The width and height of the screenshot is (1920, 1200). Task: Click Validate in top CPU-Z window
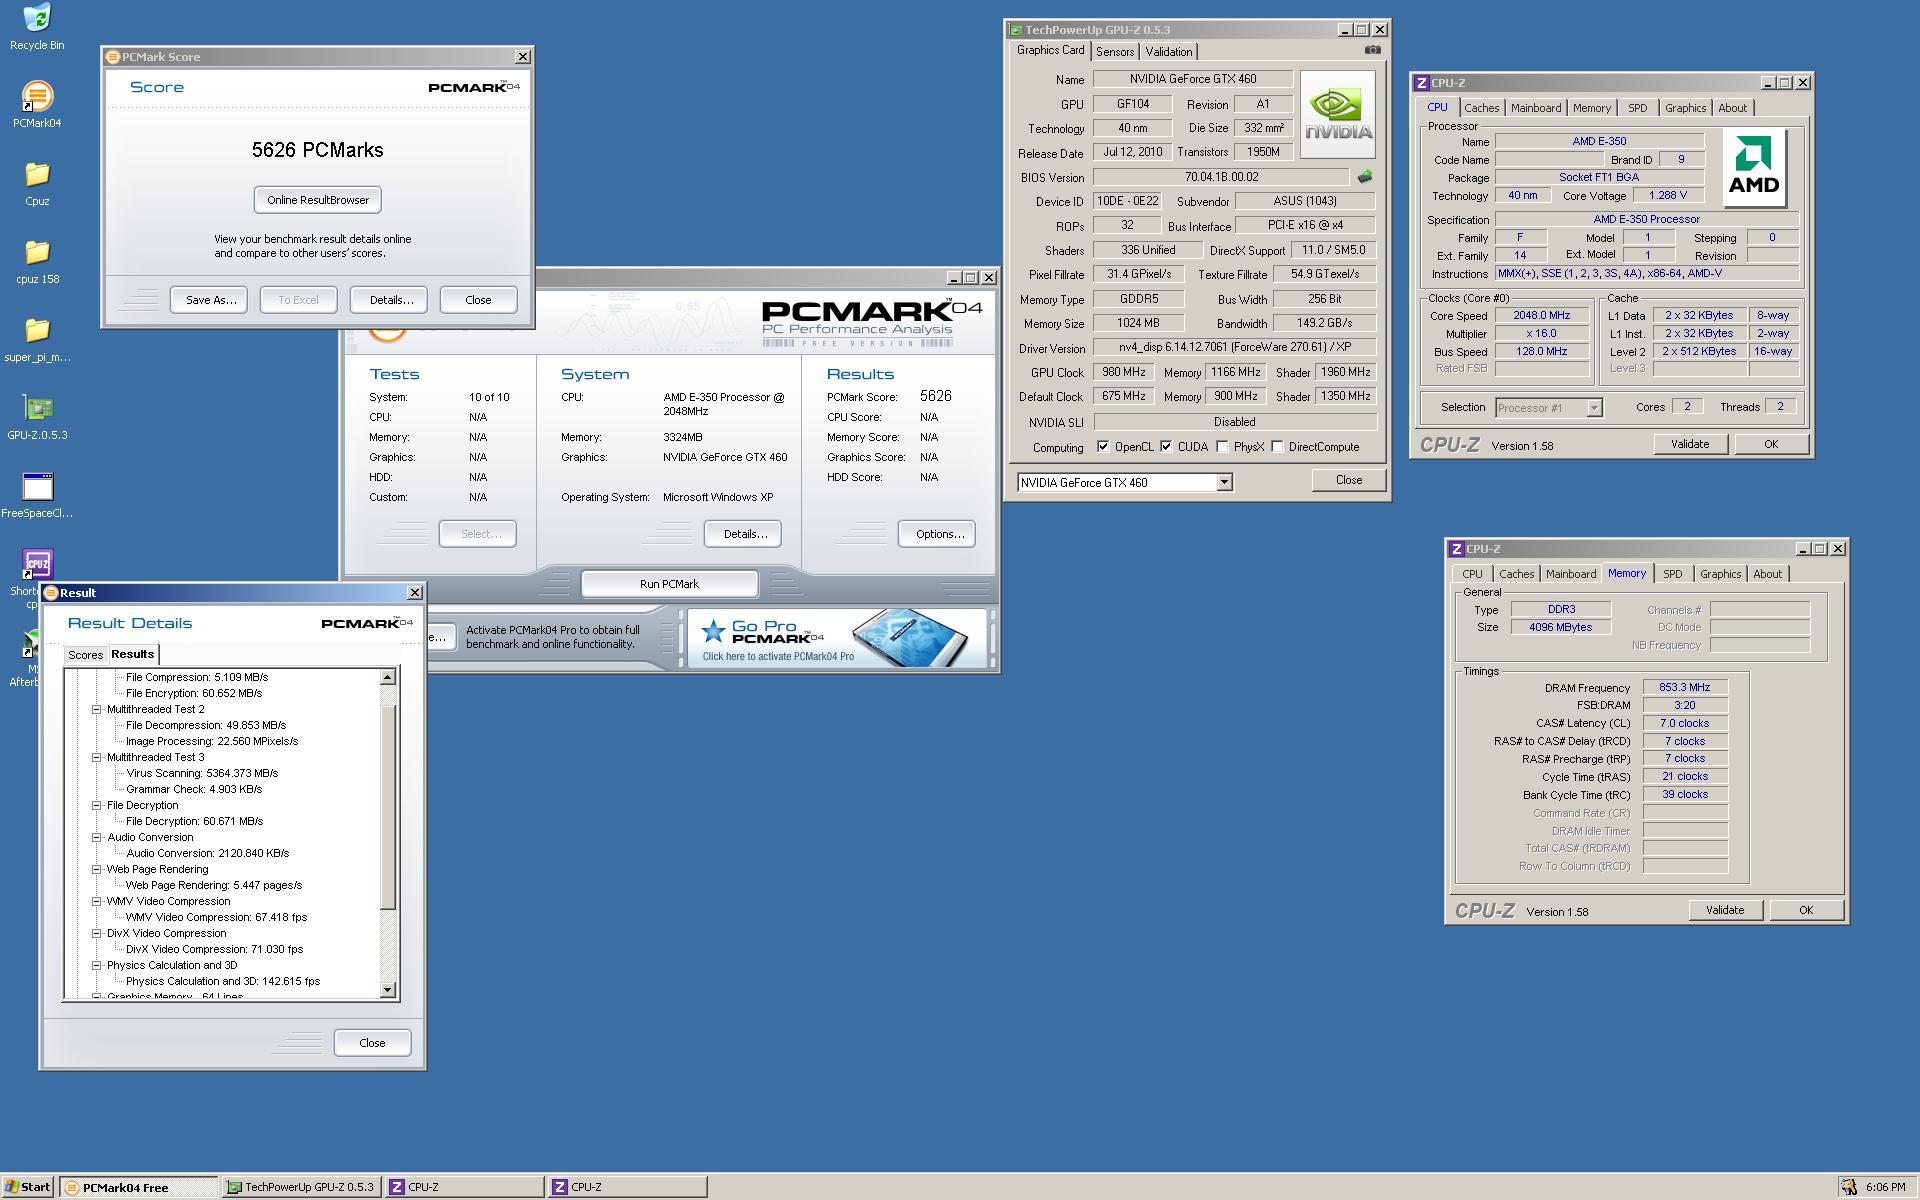point(1690,444)
